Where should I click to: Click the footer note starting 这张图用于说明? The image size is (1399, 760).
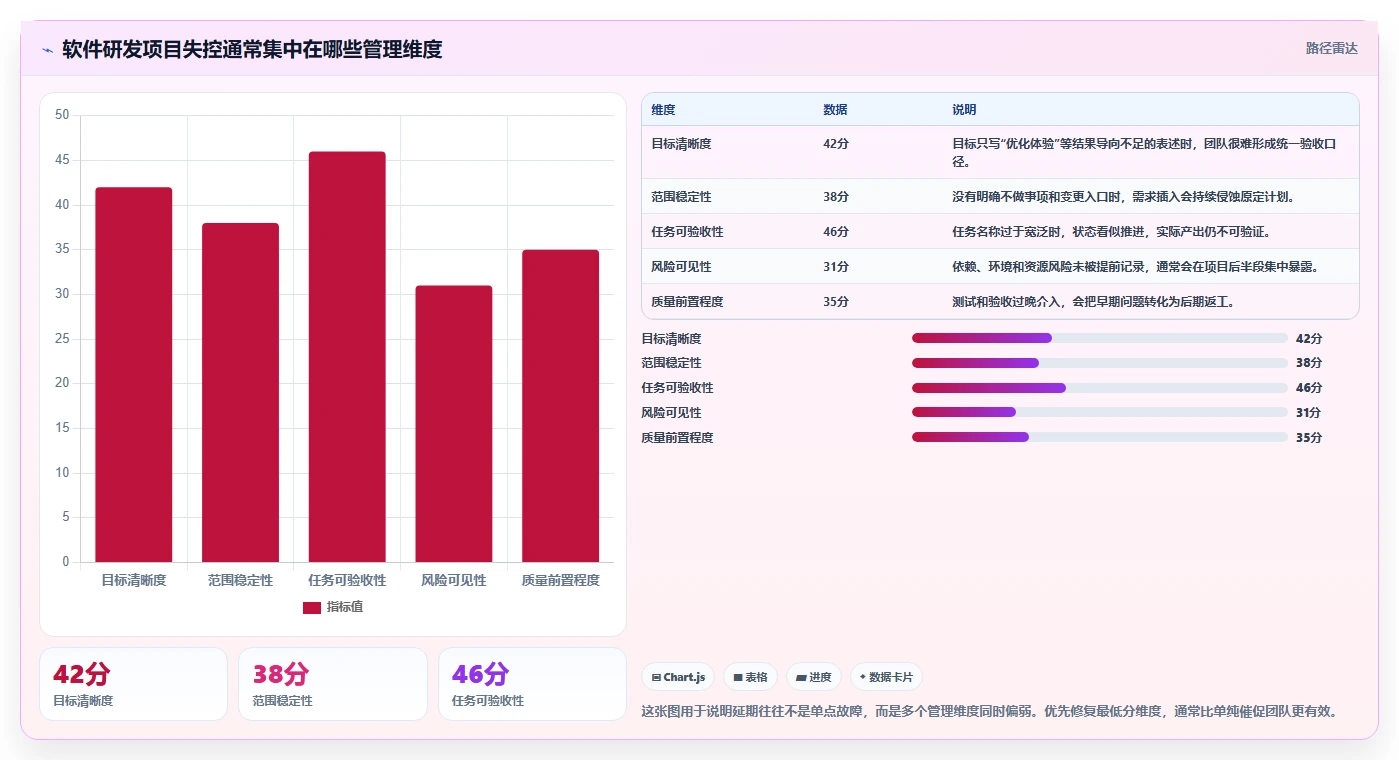tap(989, 712)
